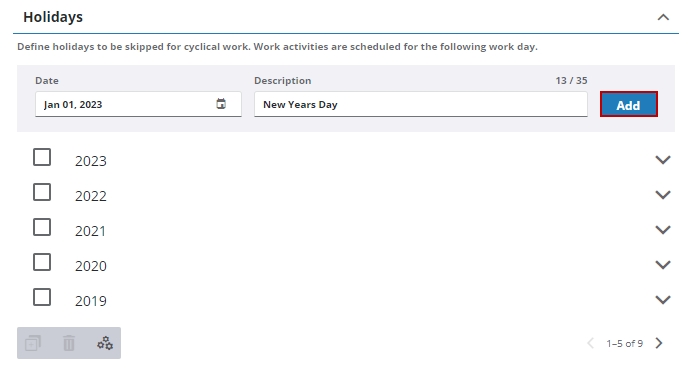The height and width of the screenshot is (392, 691).
Task: Check the 2023 checkbox
Action: pyautogui.click(x=42, y=157)
